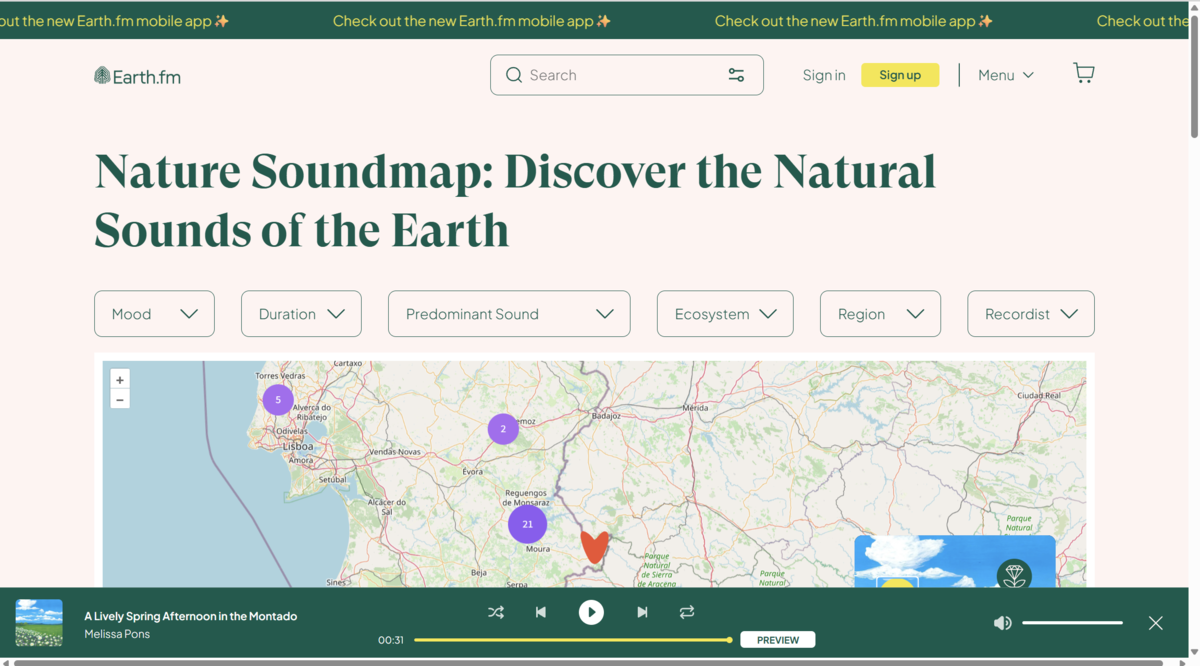1200x666 pixels.
Task: Click the Search input field
Action: [x=627, y=75]
